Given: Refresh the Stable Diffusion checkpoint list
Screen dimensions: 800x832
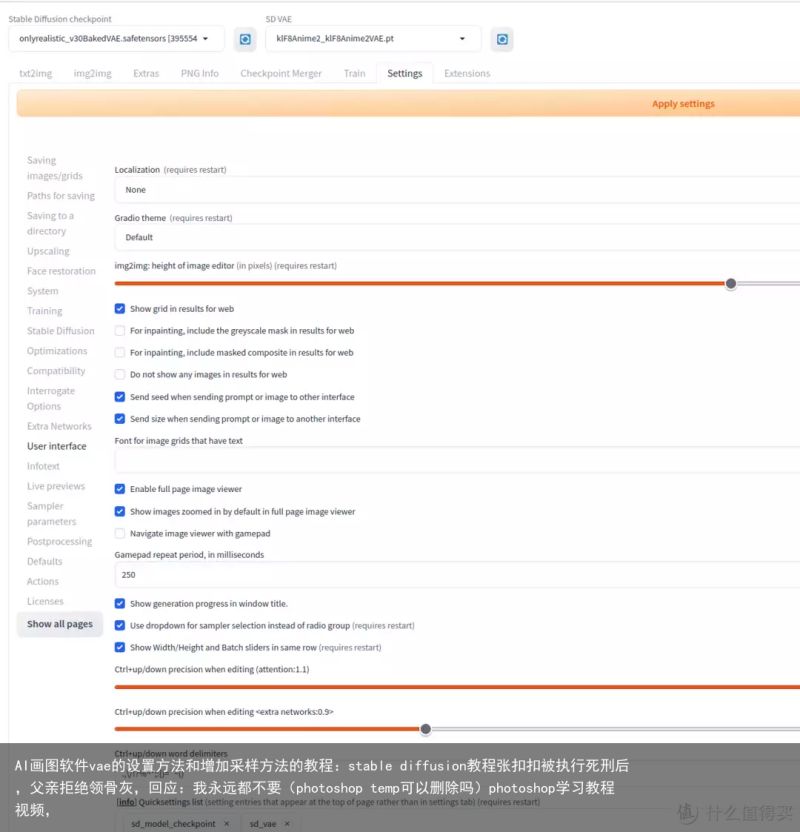Looking at the screenshot, I should pos(245,39).
